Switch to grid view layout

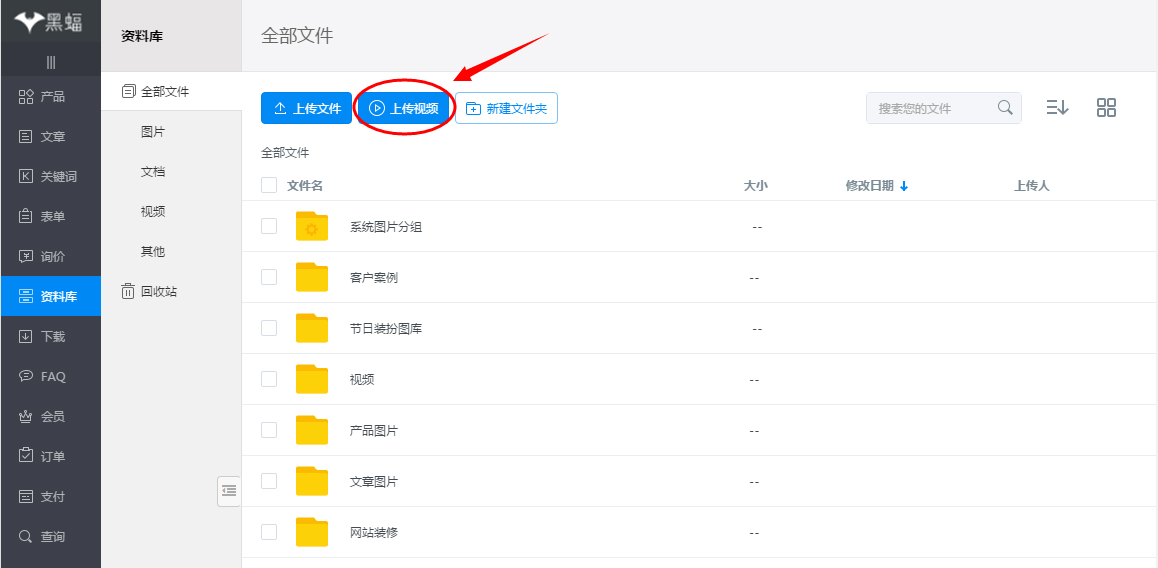pyautogui.click(x=1106, y=108)
